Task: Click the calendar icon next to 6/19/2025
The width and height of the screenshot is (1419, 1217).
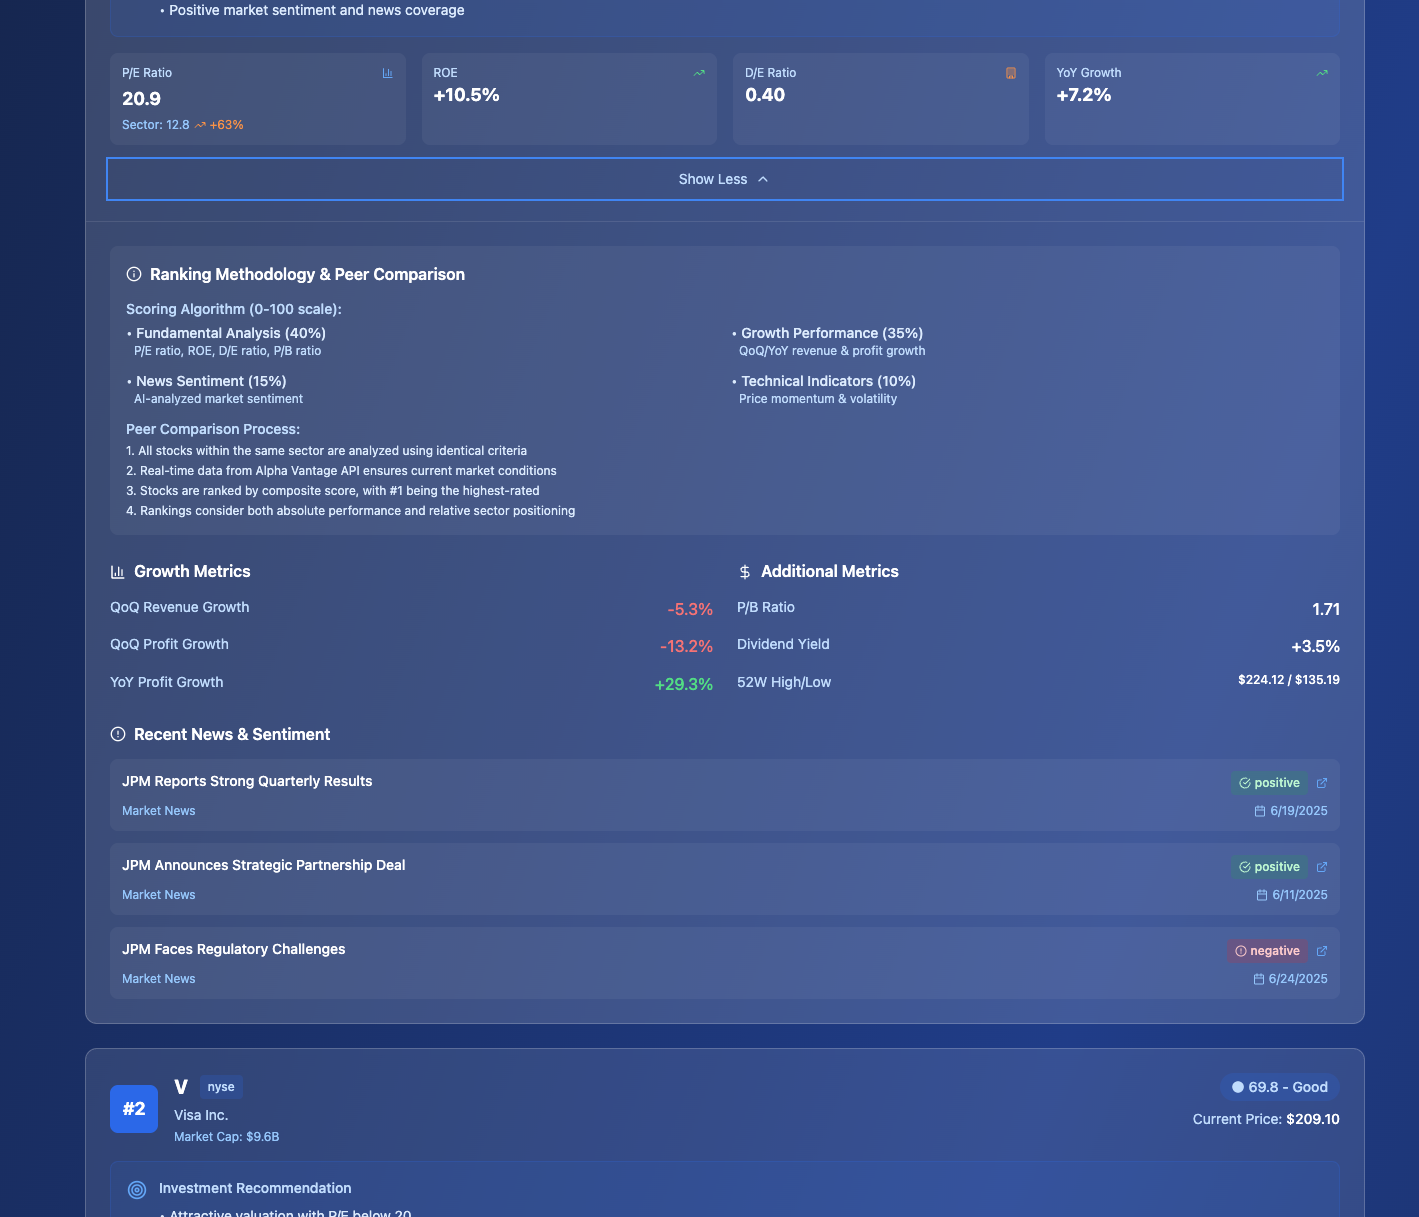Action: click(x=1260, y=811)
